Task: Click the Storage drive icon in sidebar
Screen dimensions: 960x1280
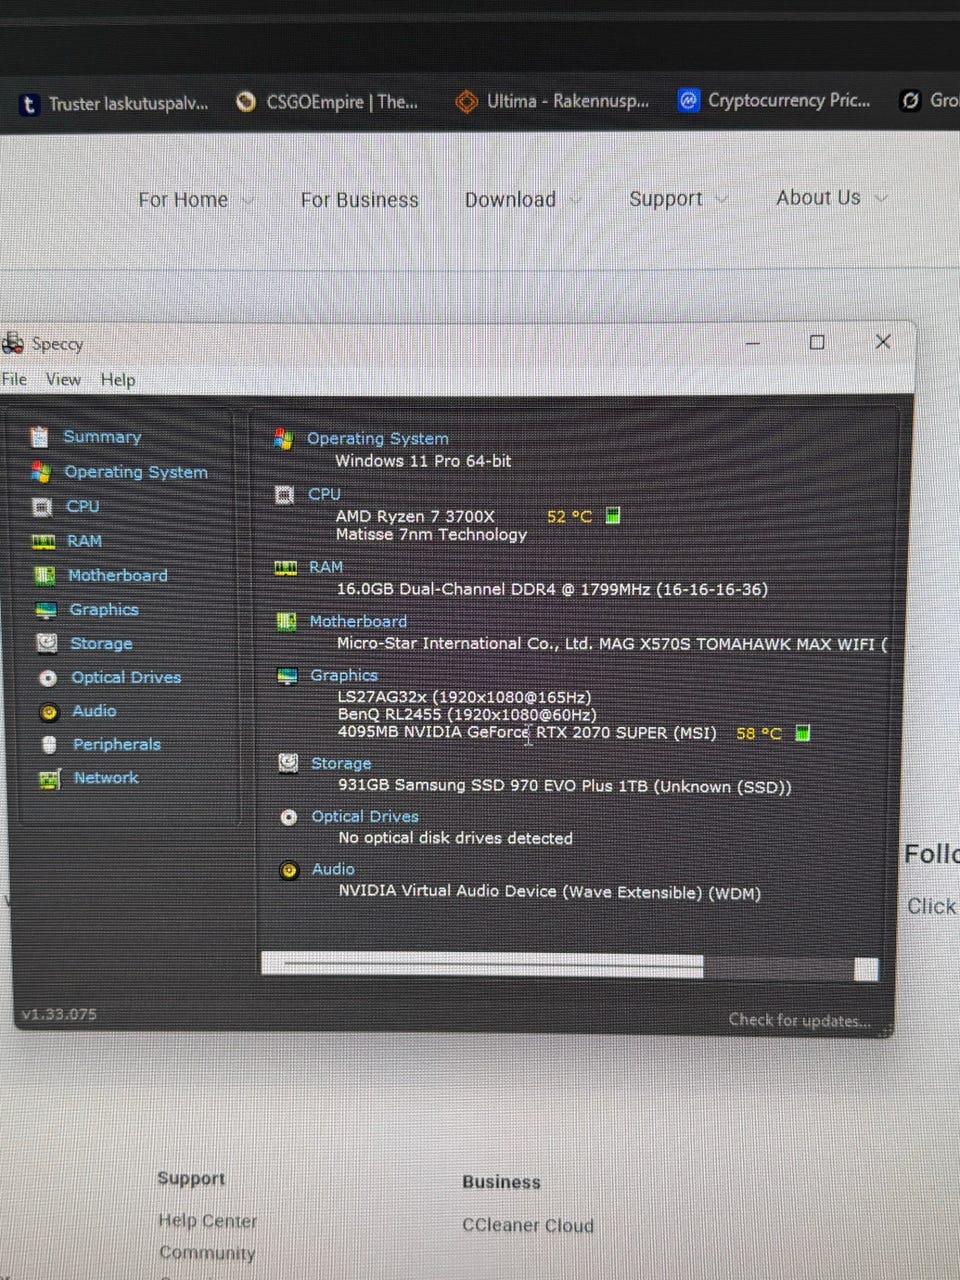Action: 47,643
